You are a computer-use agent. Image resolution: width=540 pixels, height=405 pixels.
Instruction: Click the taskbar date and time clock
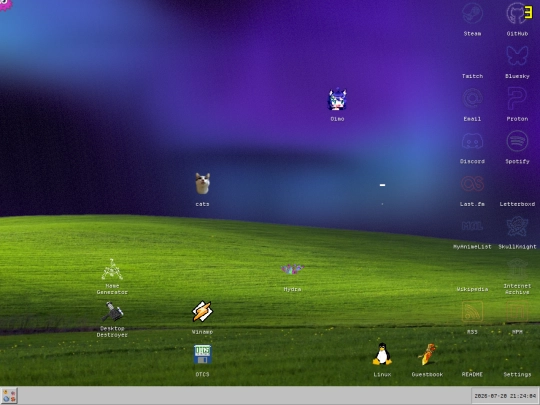(505, 396)
